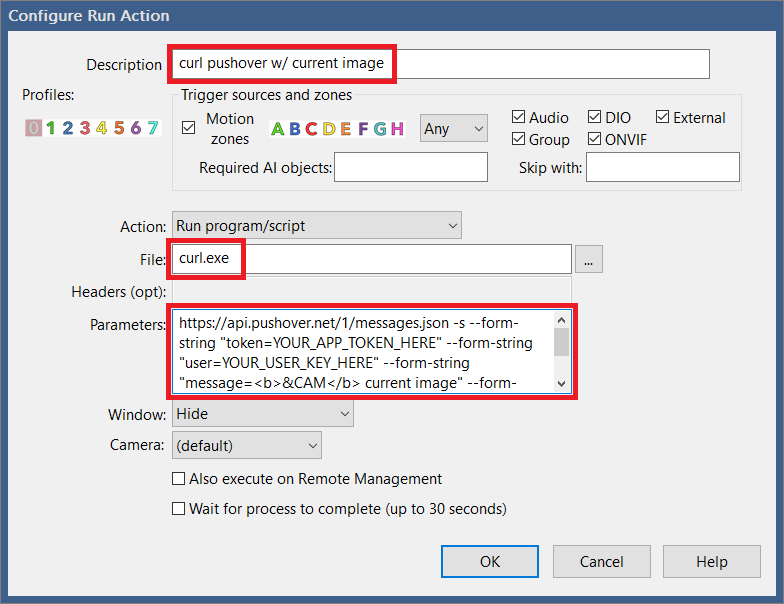Click the Required AI objects field
784x604 pixels.
[x=411, y=168]
